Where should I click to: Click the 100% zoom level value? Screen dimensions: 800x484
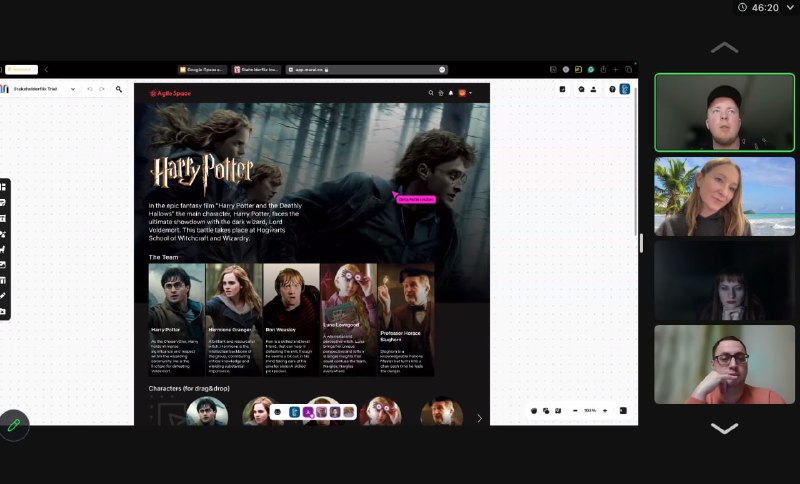590,411
